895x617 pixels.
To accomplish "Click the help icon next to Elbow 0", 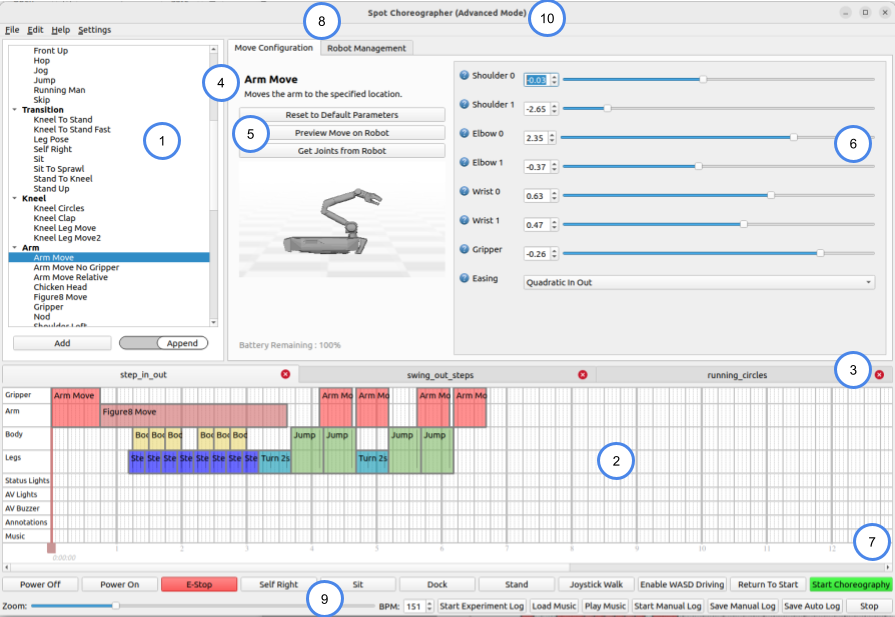I will coord(464,133).
